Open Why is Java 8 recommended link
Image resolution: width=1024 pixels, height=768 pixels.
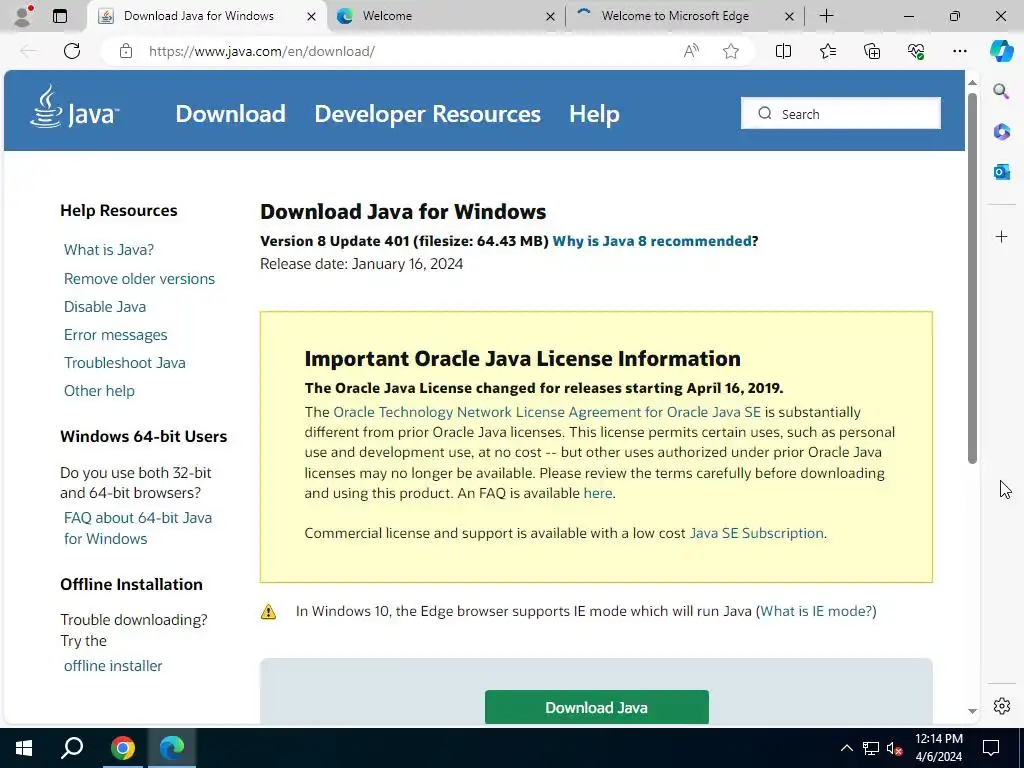(x=652, y=241)
